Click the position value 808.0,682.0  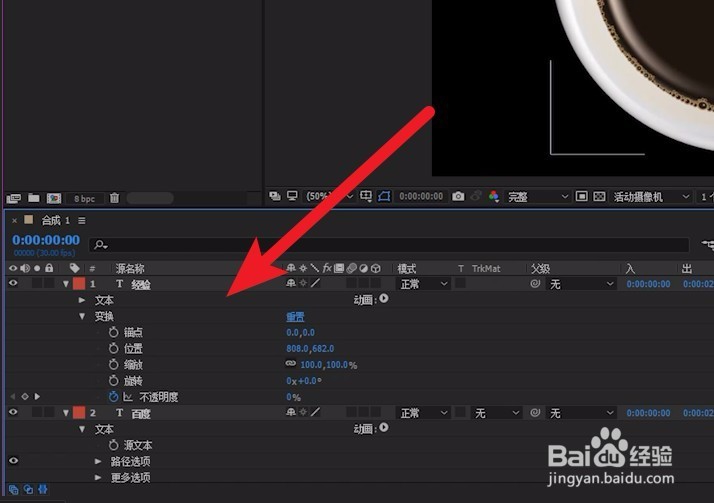310,349
